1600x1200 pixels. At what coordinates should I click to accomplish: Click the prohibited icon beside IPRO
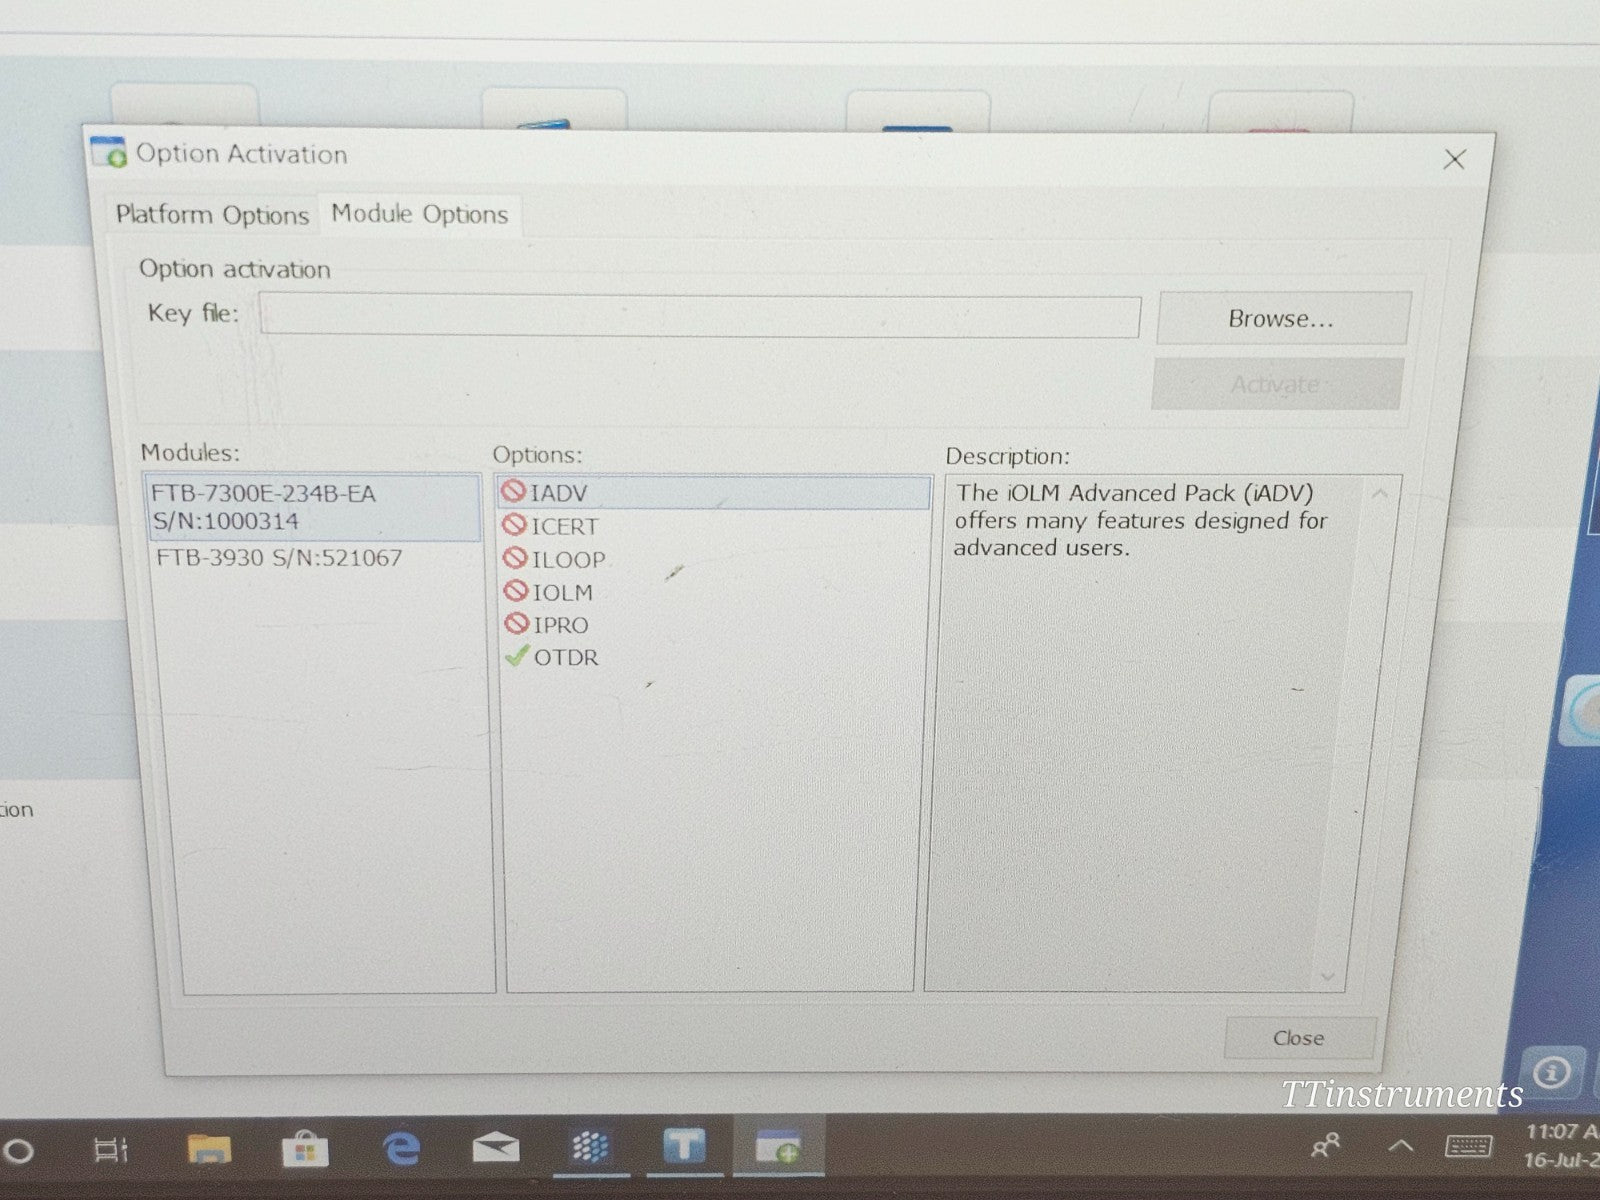[x=517, y=623]
